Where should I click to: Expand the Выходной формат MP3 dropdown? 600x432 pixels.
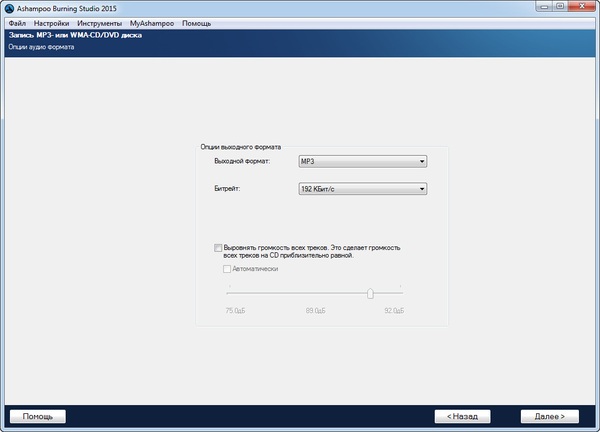click(x=362, y=161)
